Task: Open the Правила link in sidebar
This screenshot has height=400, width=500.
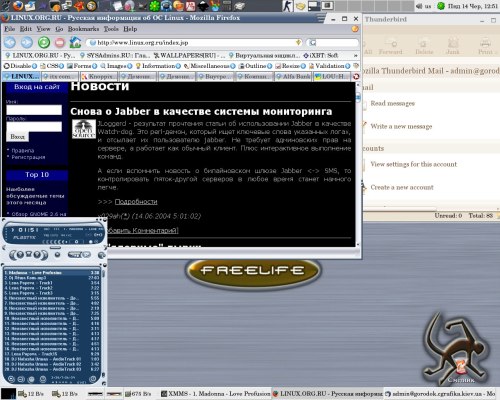Action: tap(23, 151)
